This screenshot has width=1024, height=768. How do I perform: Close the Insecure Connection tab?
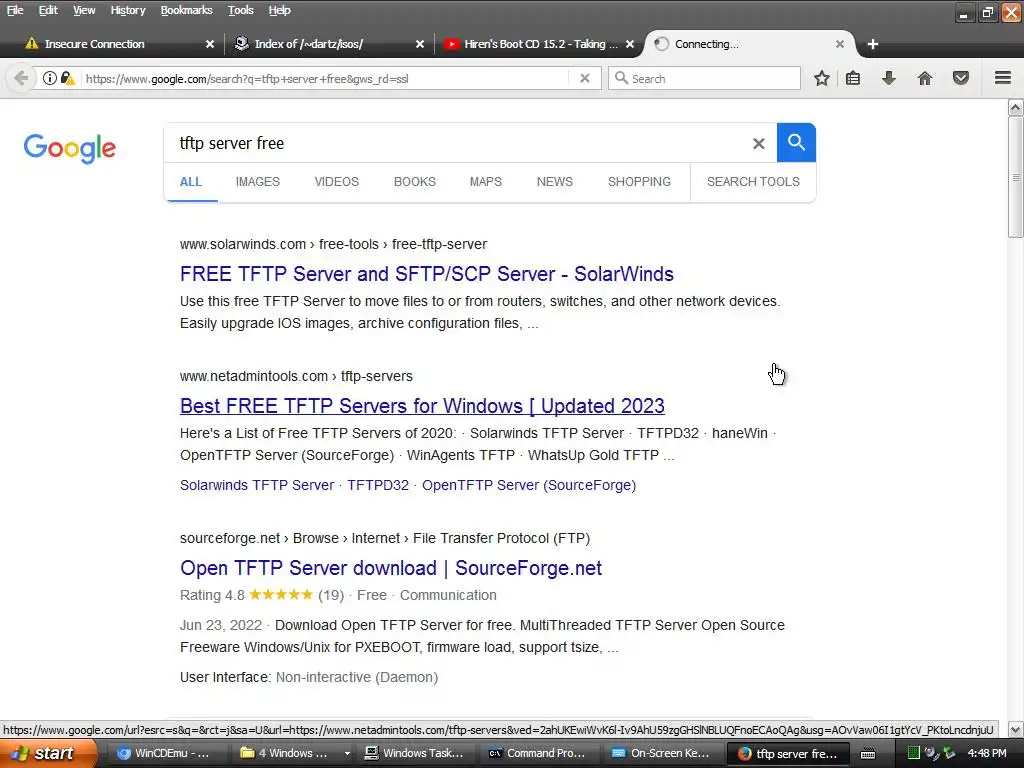[x=210, y=44]
